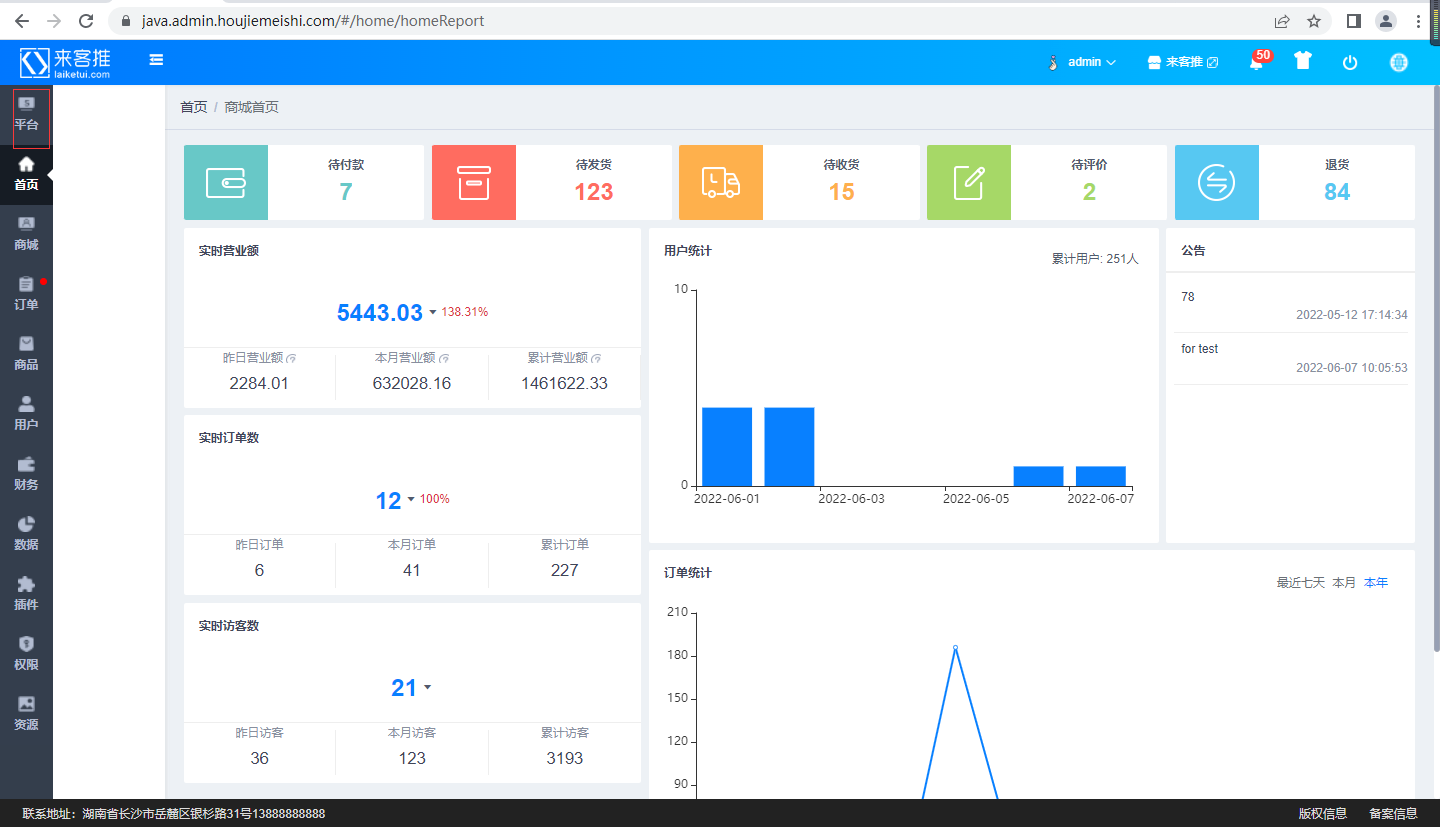This screenshot has height=827, width=1440.
Task: Open 订单 in the sidebar
Action: pos(26,294)
